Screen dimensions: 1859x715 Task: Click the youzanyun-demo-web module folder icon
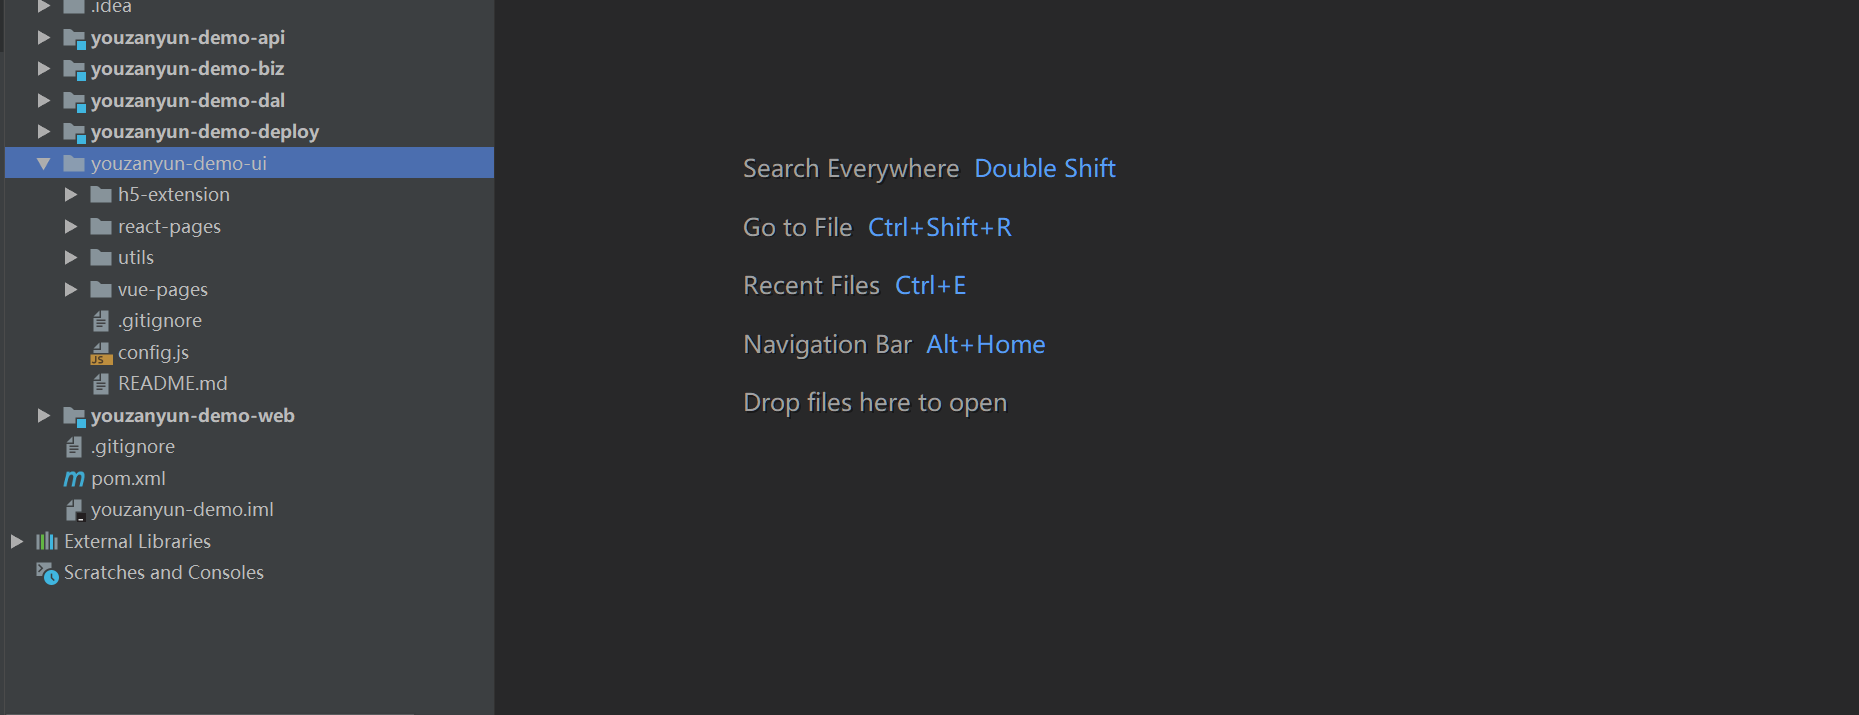74,417
